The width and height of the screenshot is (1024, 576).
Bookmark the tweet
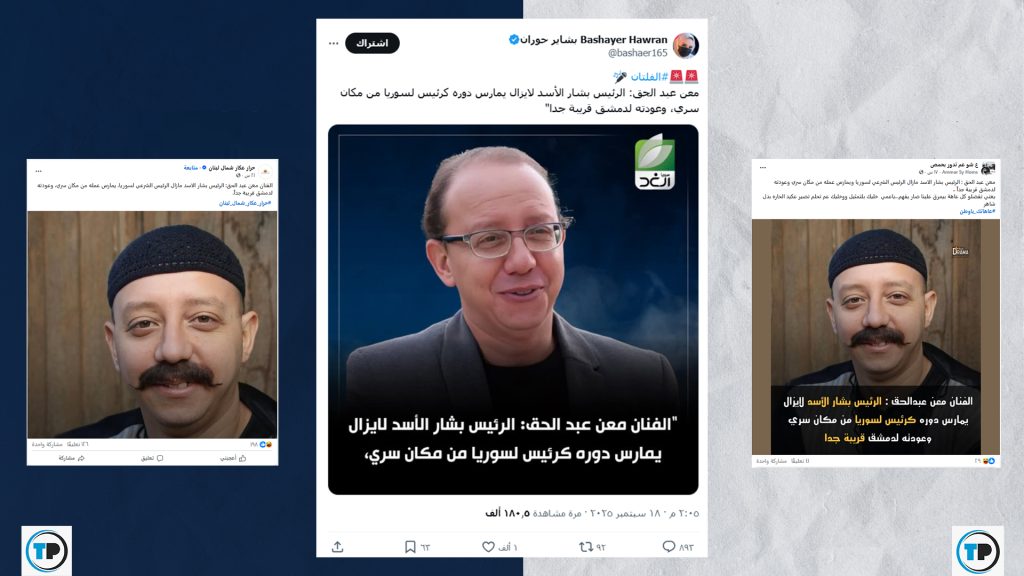tap(410, 547)
